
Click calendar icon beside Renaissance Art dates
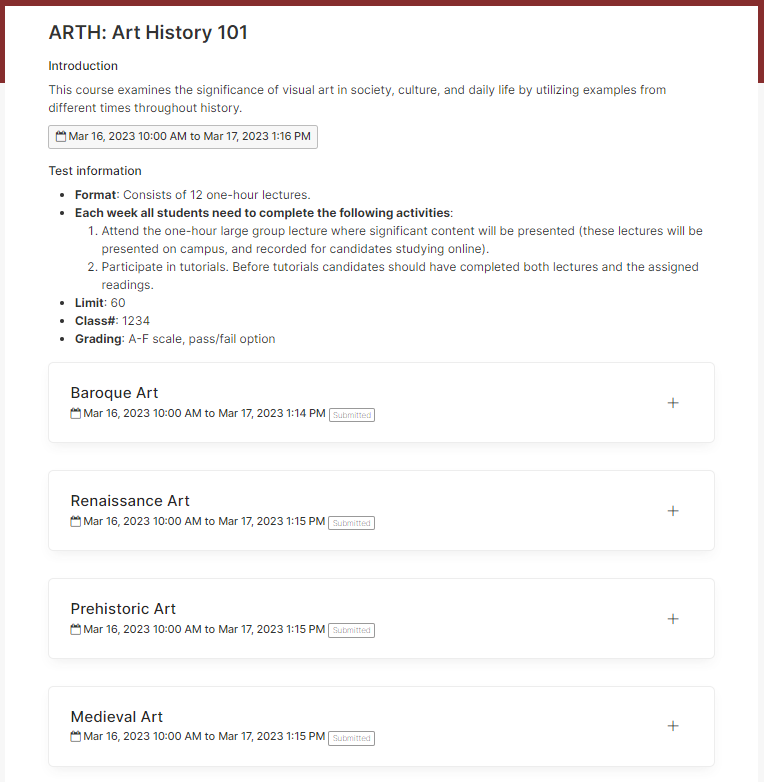[x=75, y=521]
